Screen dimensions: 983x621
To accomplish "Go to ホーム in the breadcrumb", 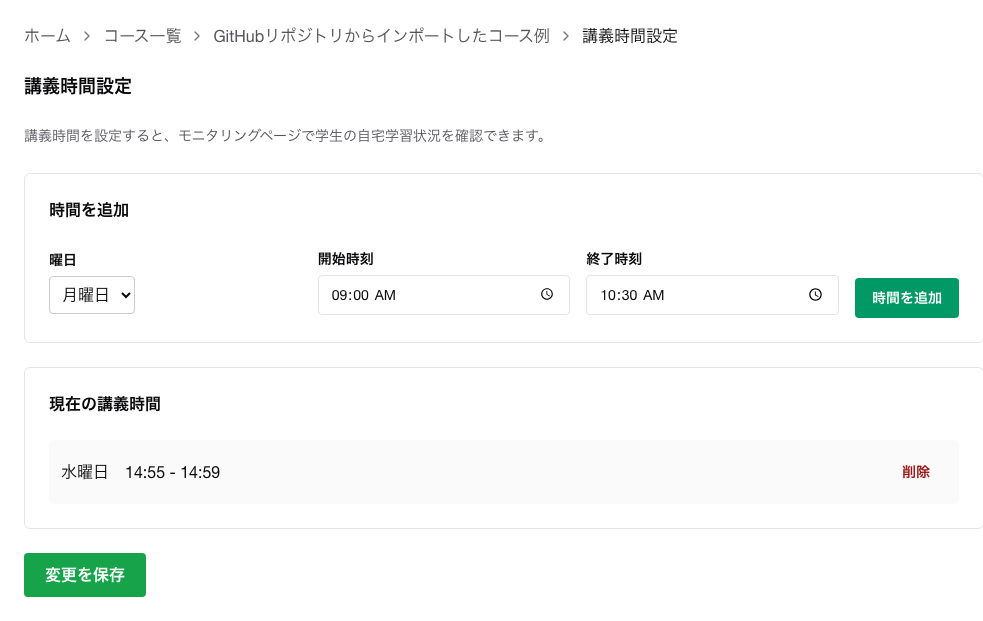I will 47,36.
